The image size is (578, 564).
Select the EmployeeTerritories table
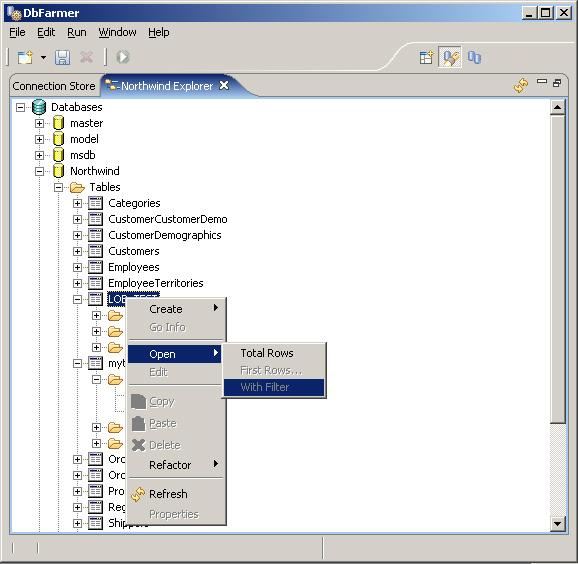point(156,283)
